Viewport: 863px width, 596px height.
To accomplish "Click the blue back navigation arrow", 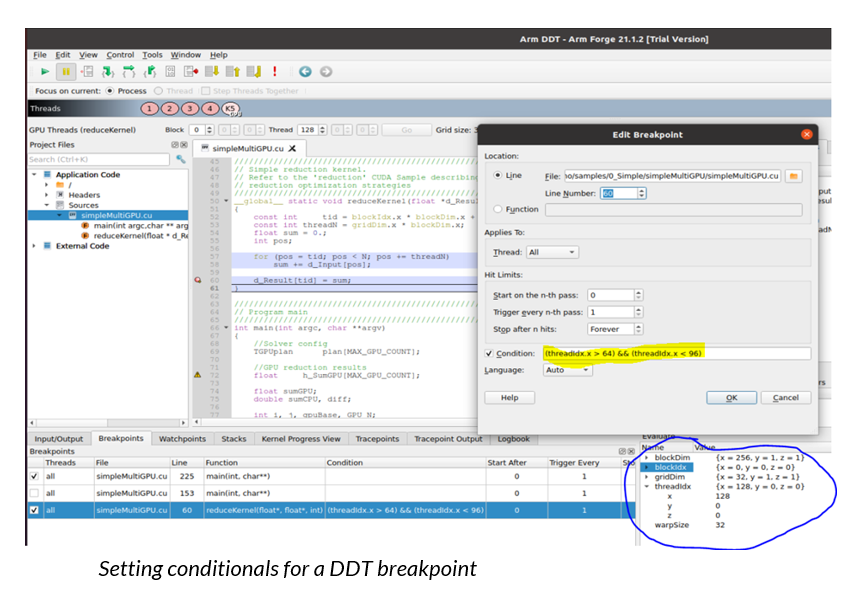I will [x=305, y=71].
